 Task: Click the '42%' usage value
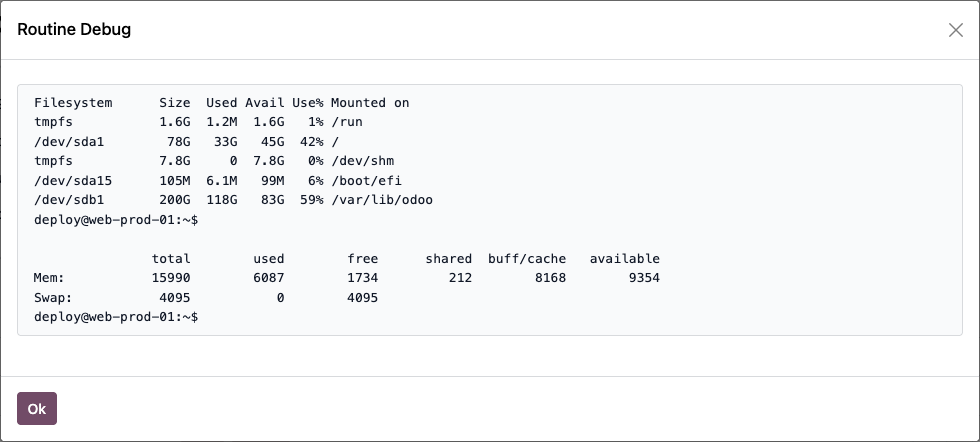(311, 142)
